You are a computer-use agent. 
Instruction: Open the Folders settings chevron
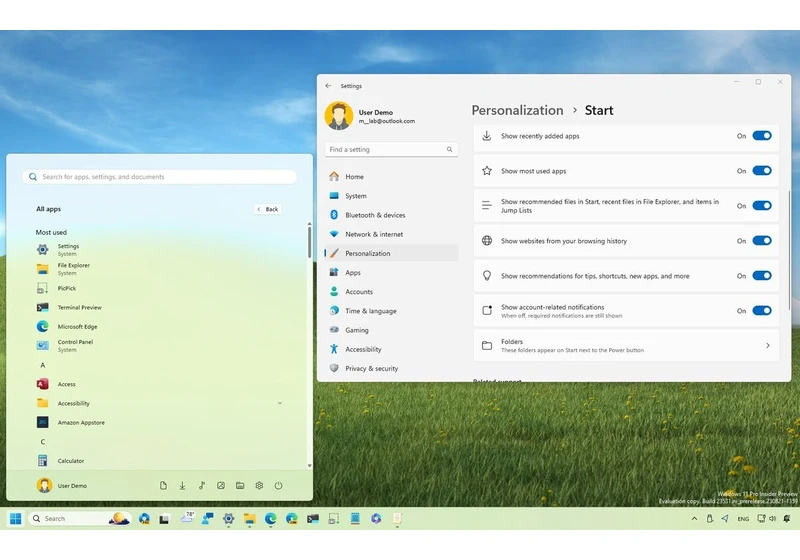[768, 345]
